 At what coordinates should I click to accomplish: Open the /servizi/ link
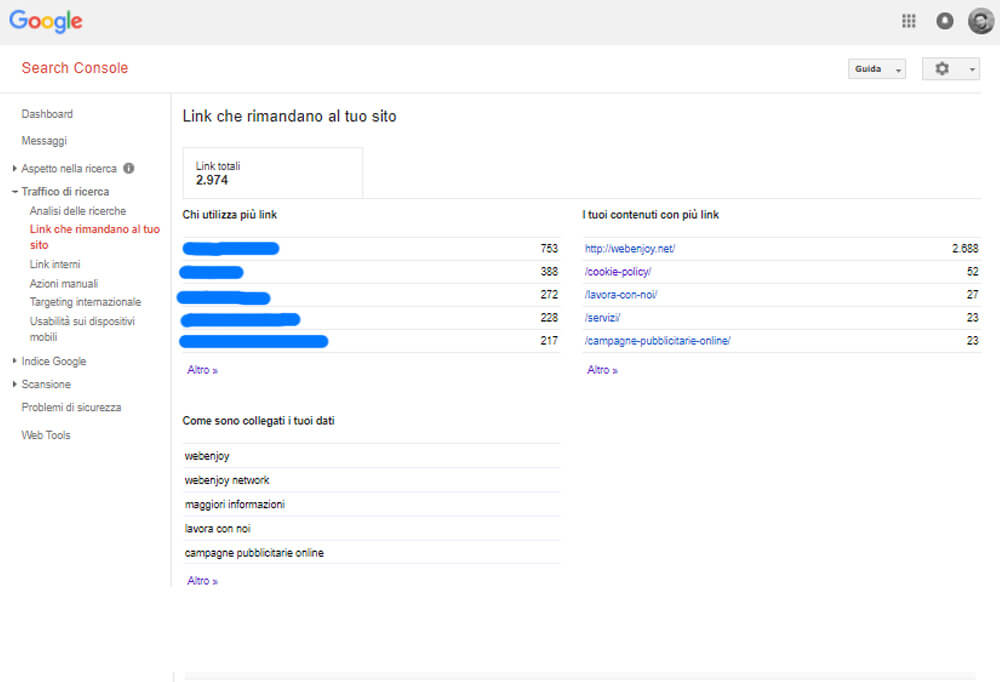(603, 318)
